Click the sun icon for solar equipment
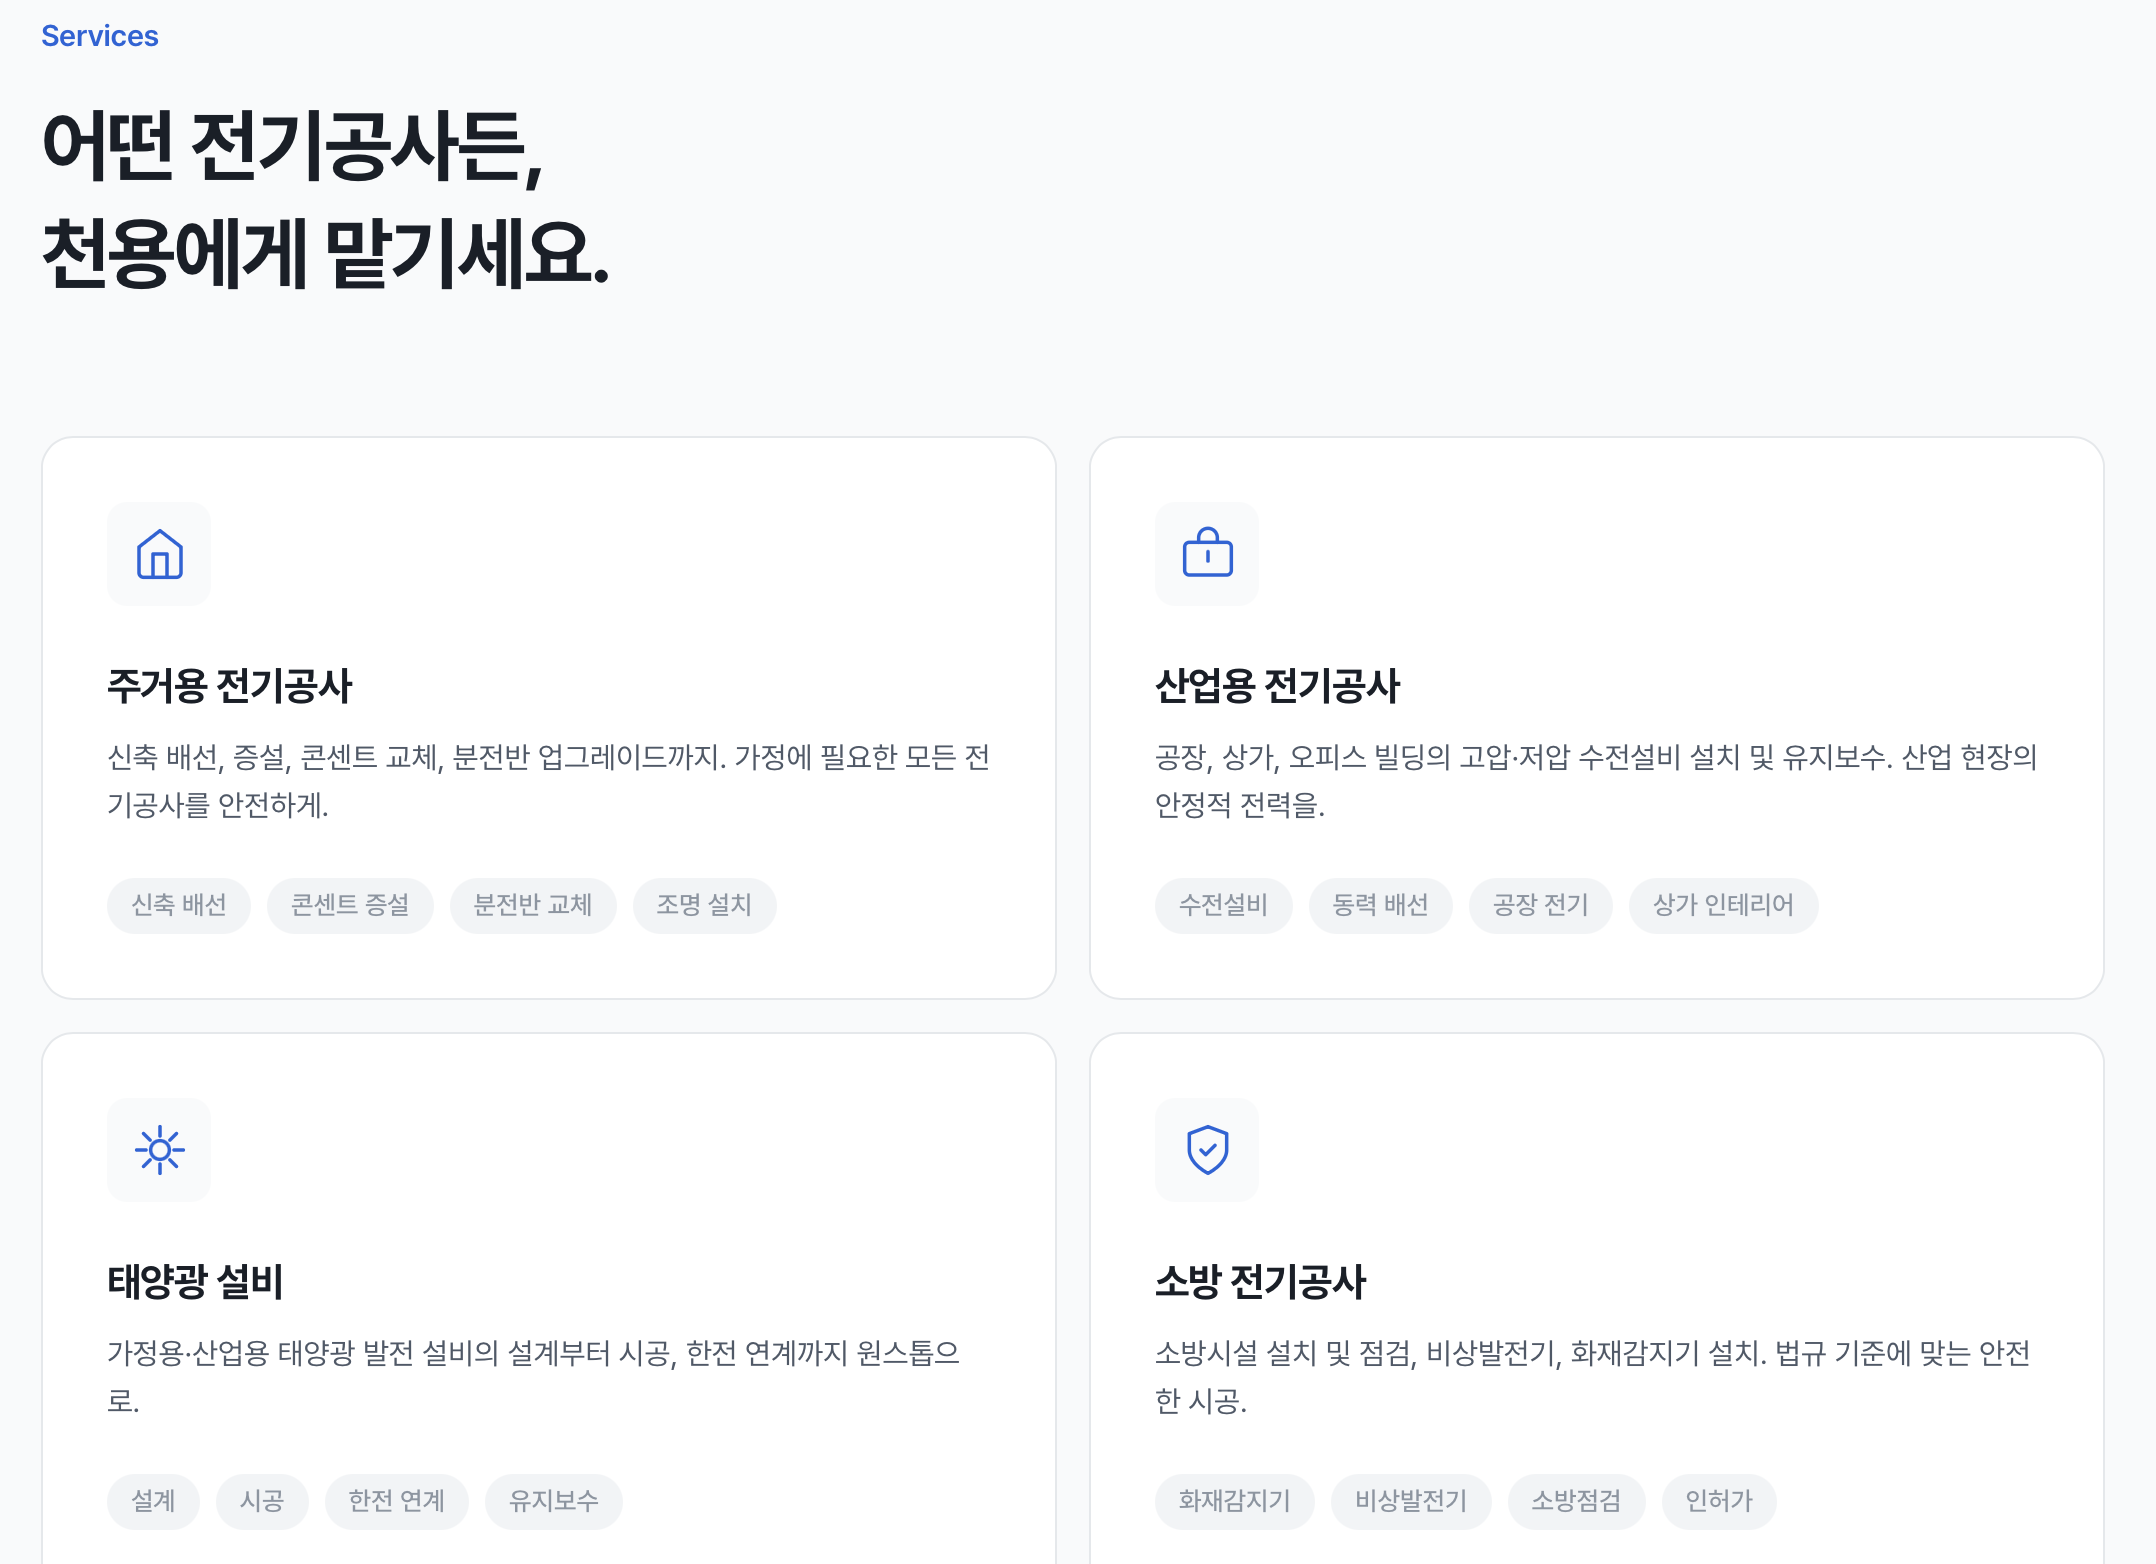Image resolution: width=2156 pixels, height=1564 pixels. (159, 1150)
